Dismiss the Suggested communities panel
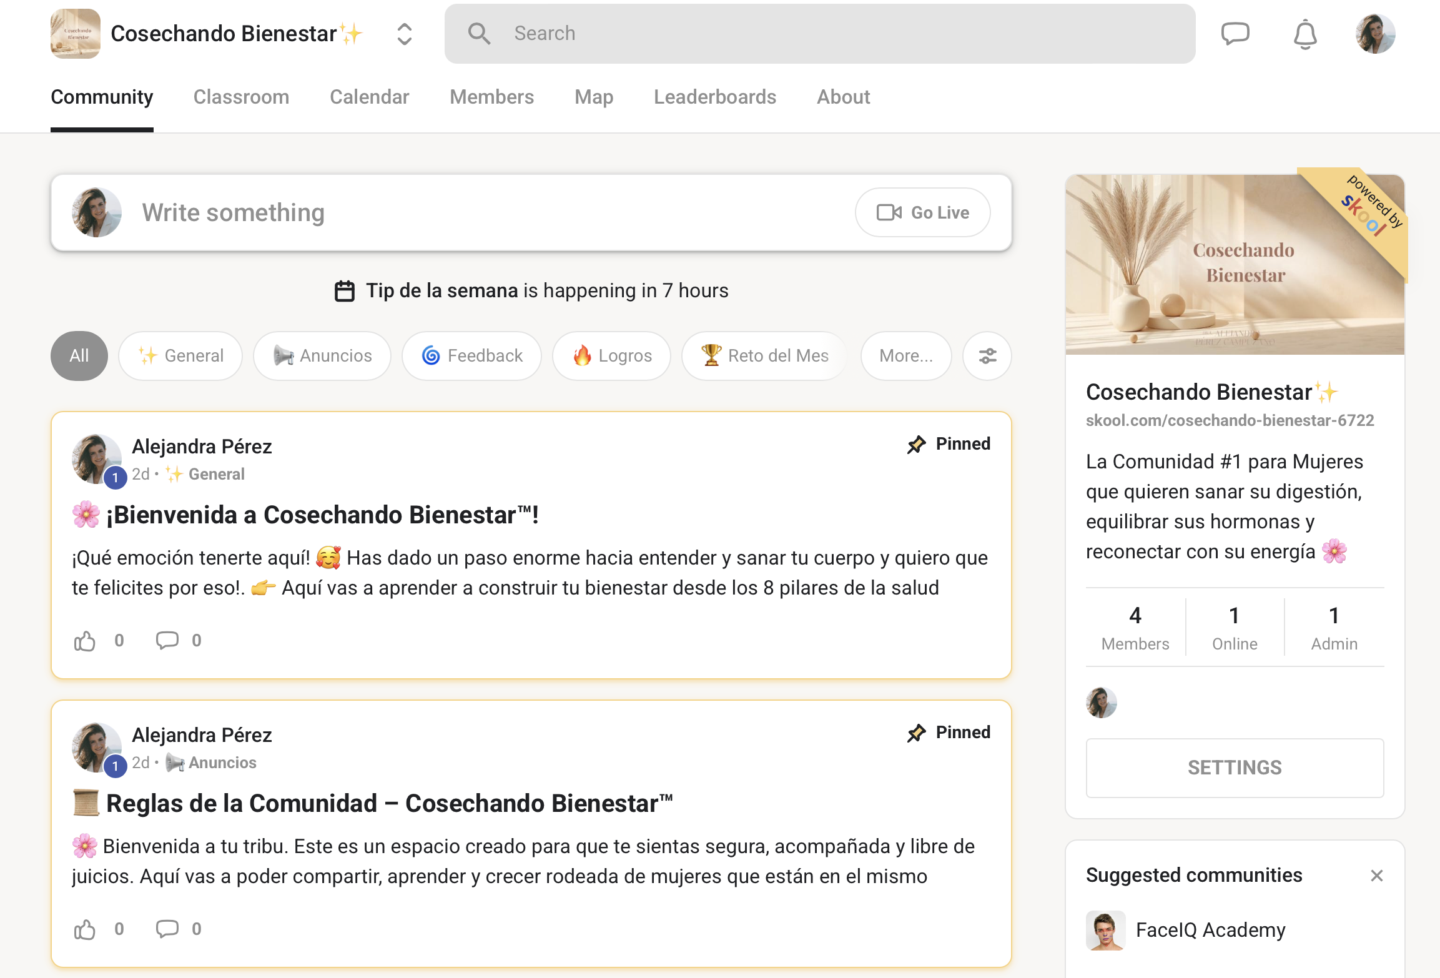This screenshot has width=1440, height=978. (1377, 876)
